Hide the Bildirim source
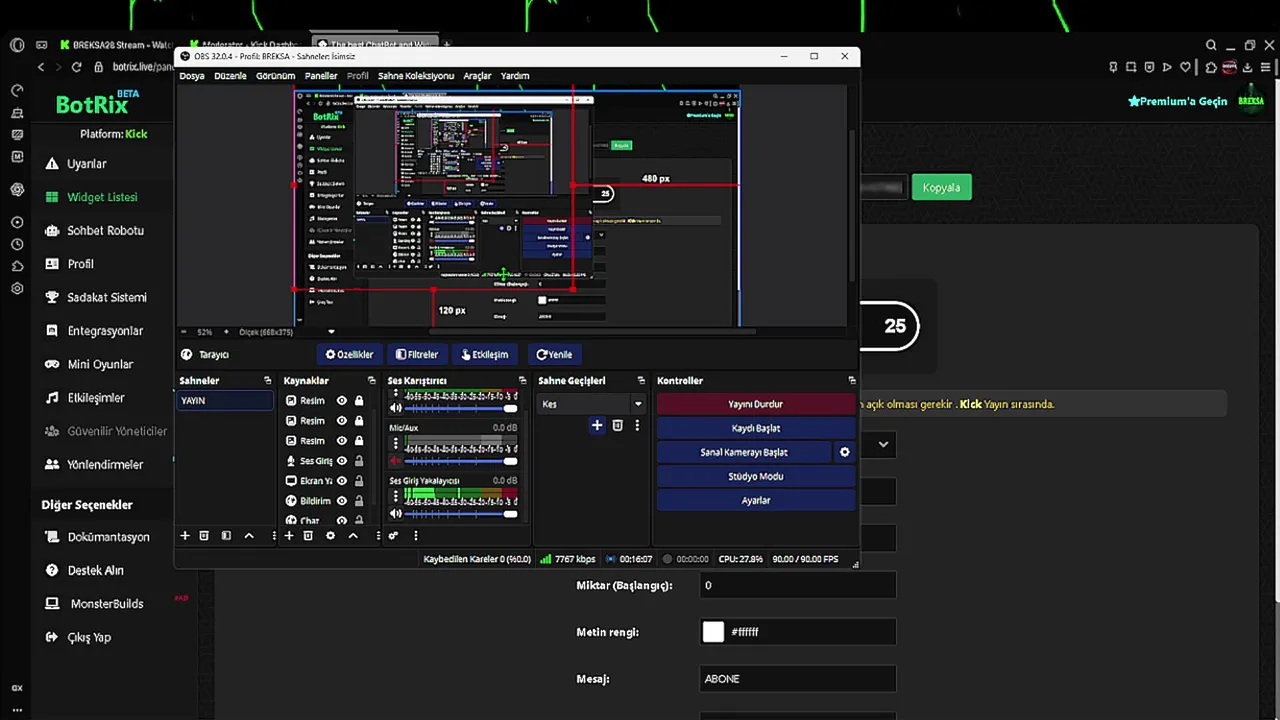1280x720 pixels. click(x=342, y=501)
